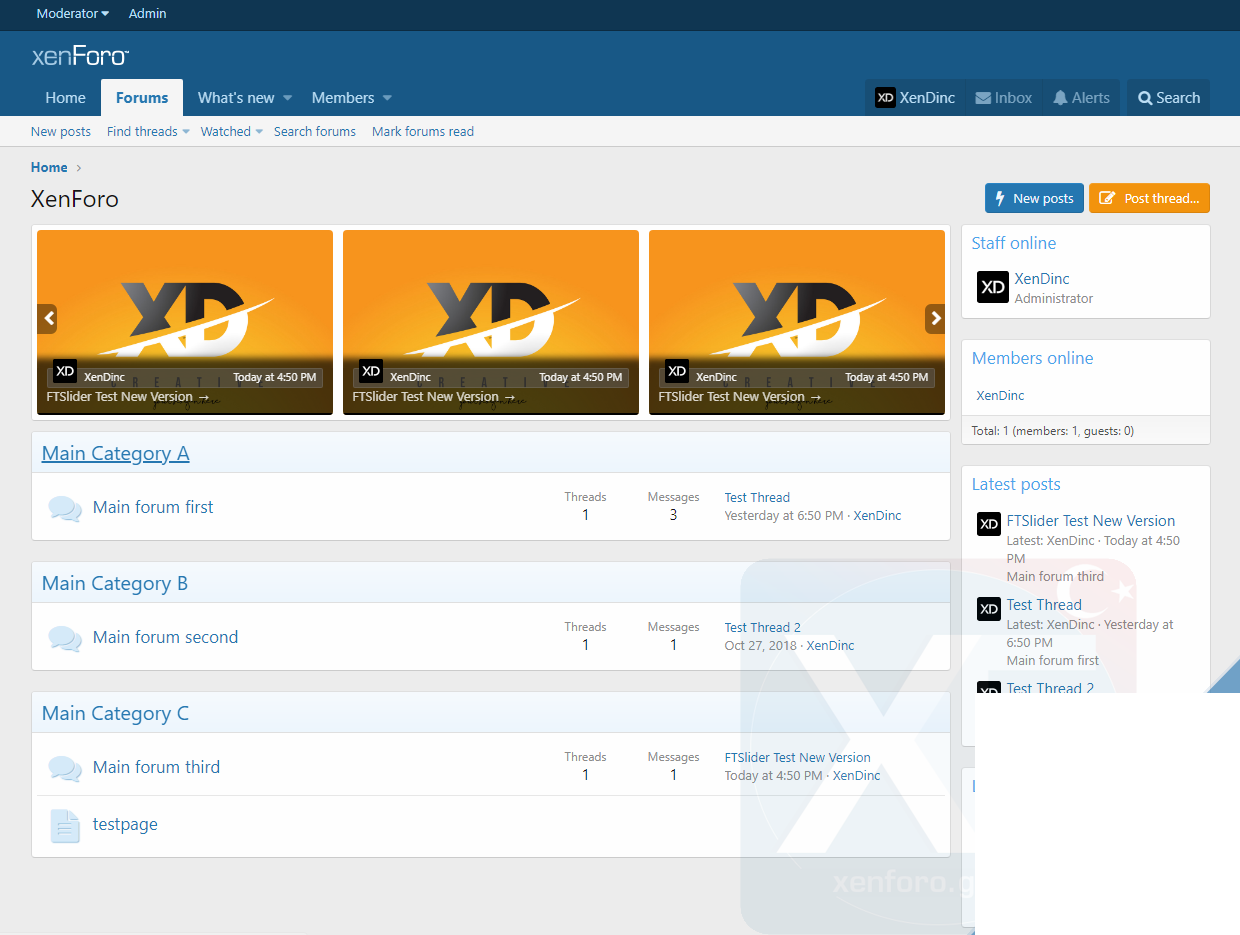Click XenDinc avatar under Staff online
Viewport: 1240px width, 935px height.
pyautogui.click(x=993, y=287)
